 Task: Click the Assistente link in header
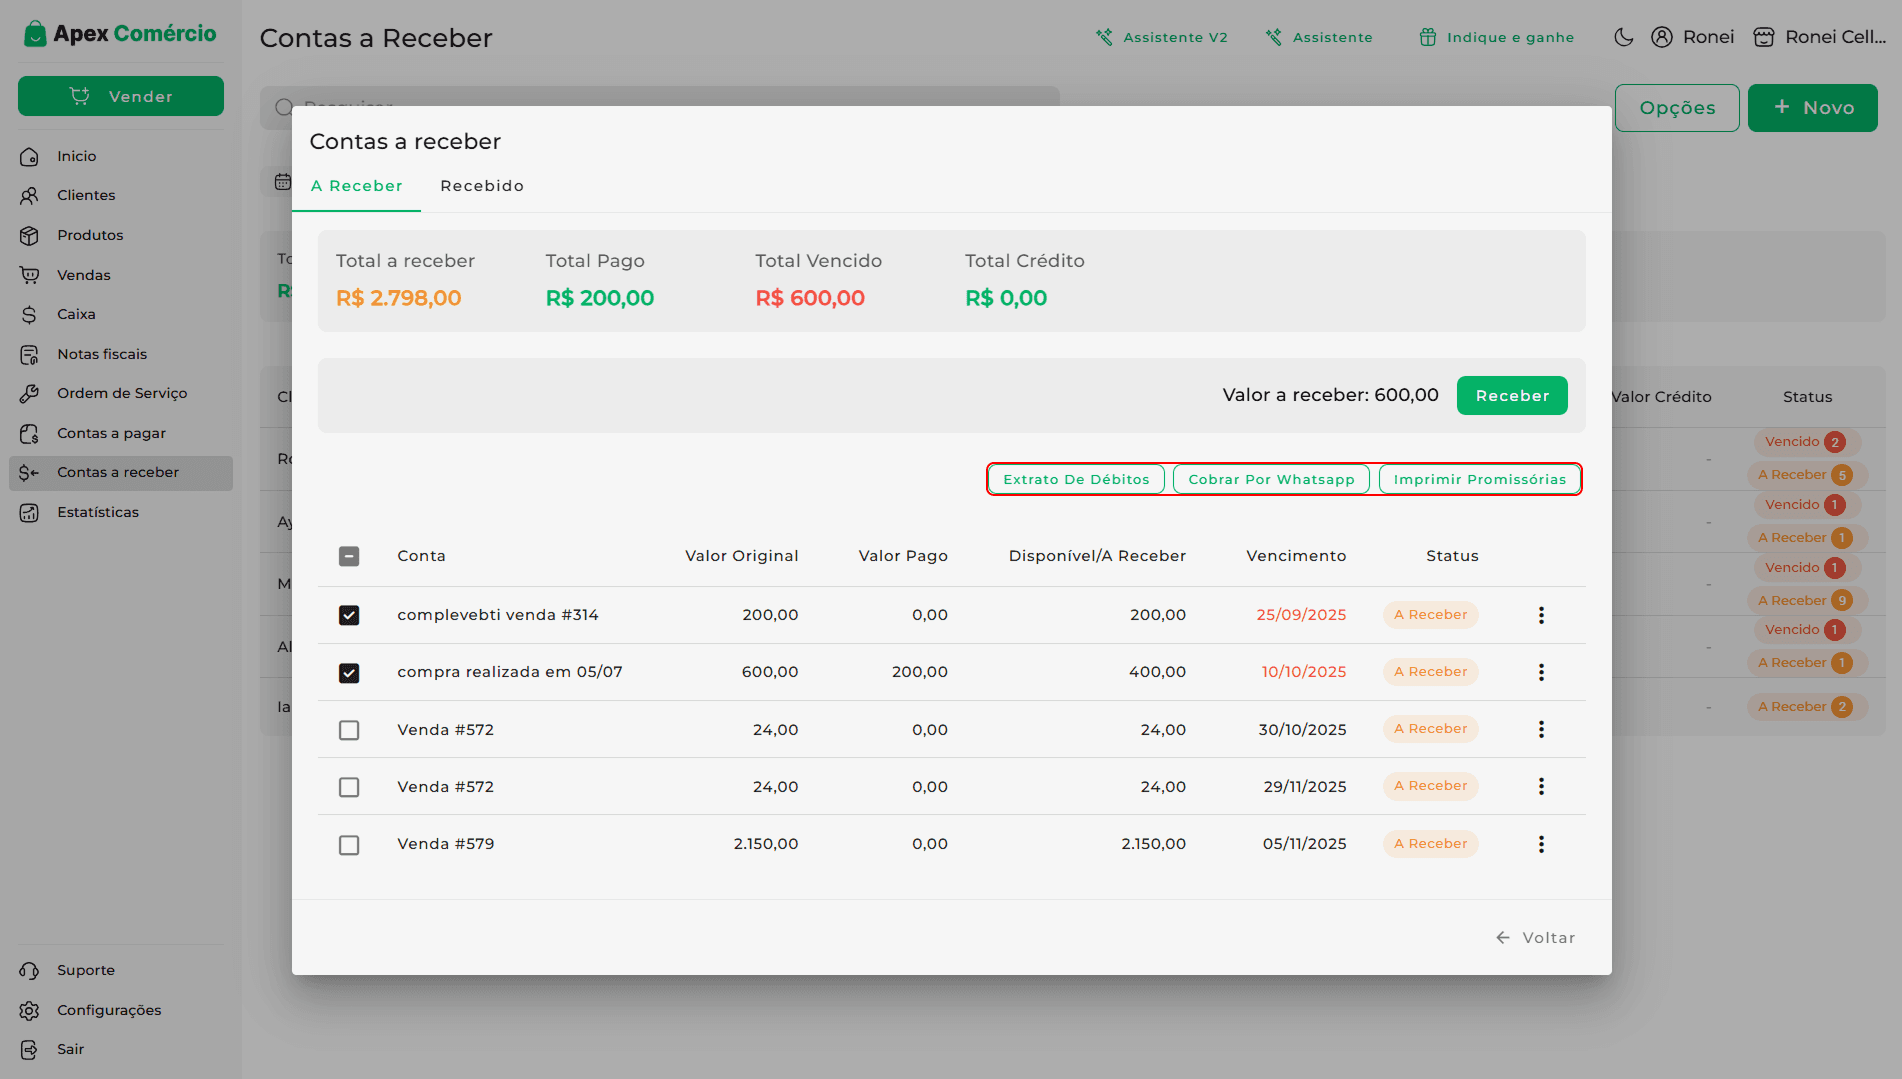click(1319, 37)
